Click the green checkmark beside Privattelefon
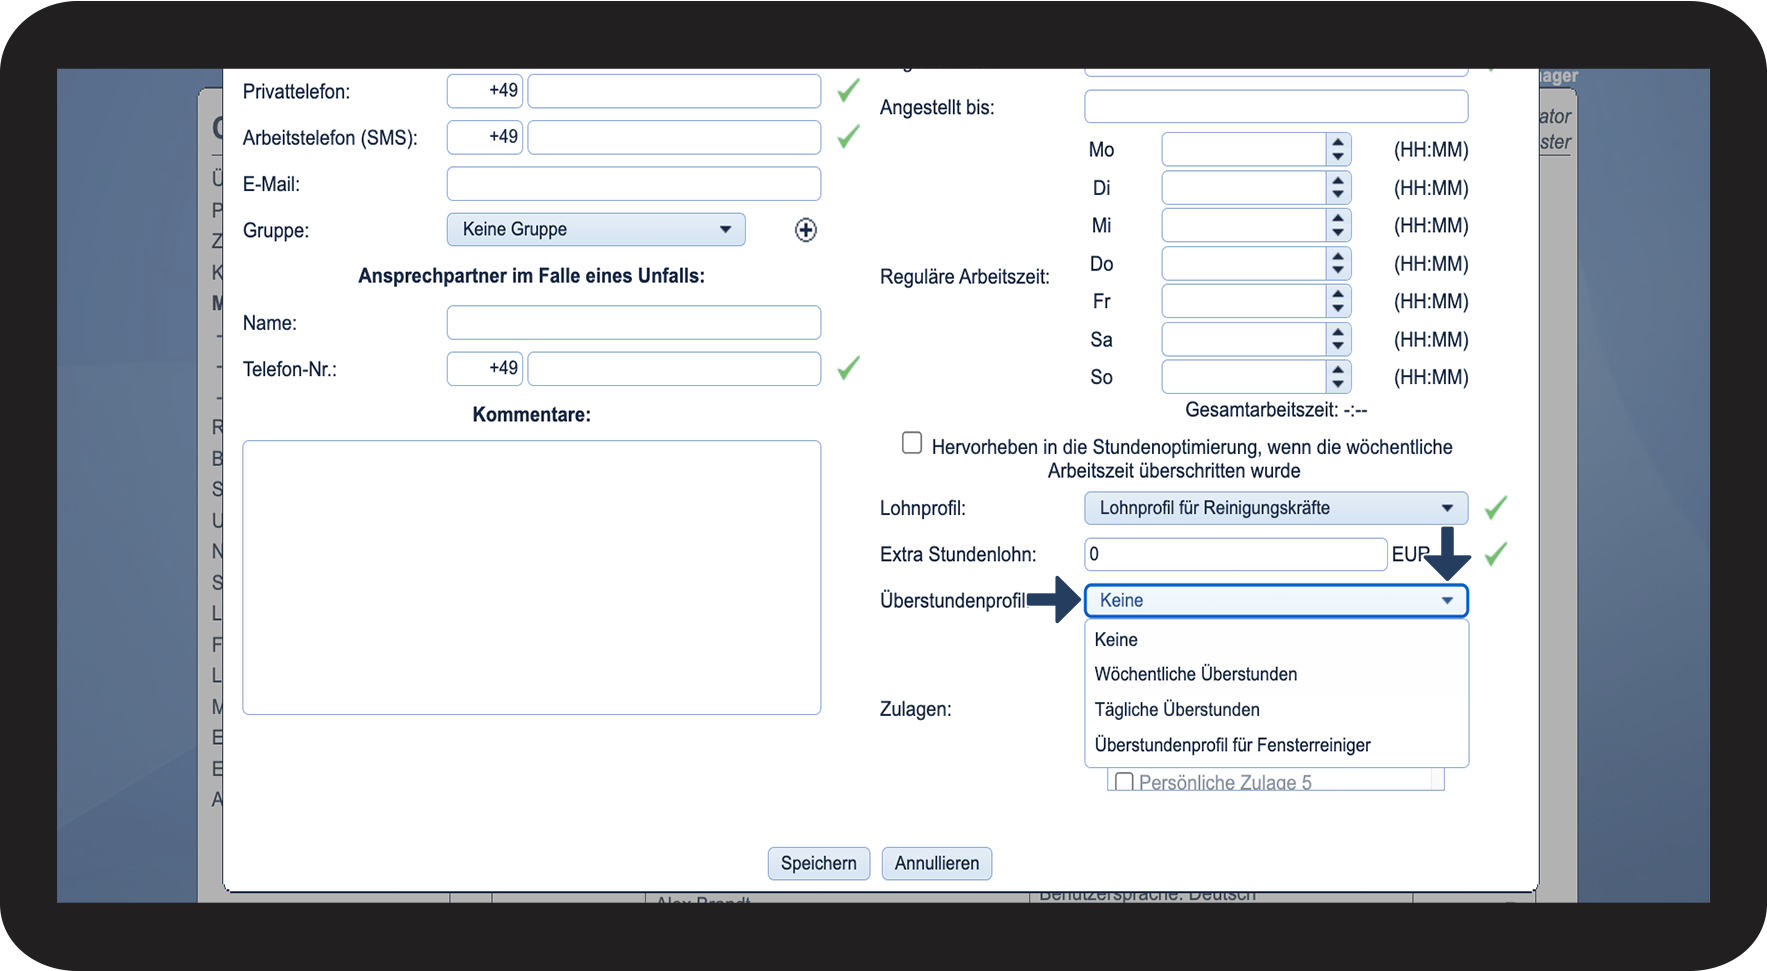1767x971 pixels. pyautogui.click(x=848, y=91)
